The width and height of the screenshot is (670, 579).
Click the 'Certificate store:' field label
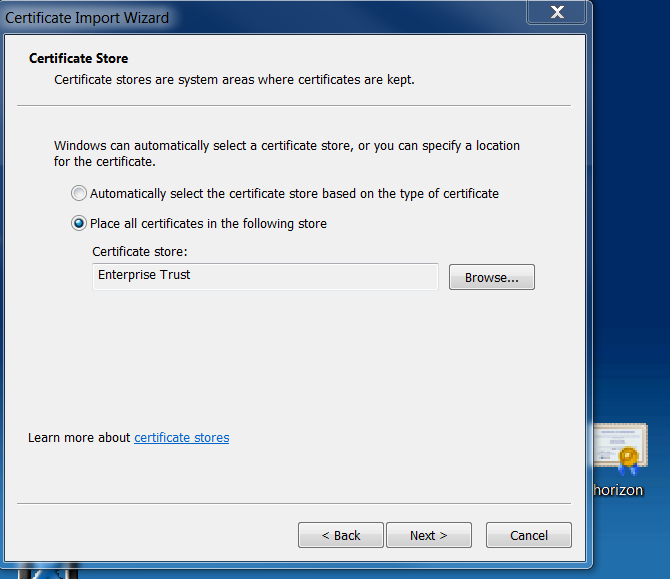(139, 251)
